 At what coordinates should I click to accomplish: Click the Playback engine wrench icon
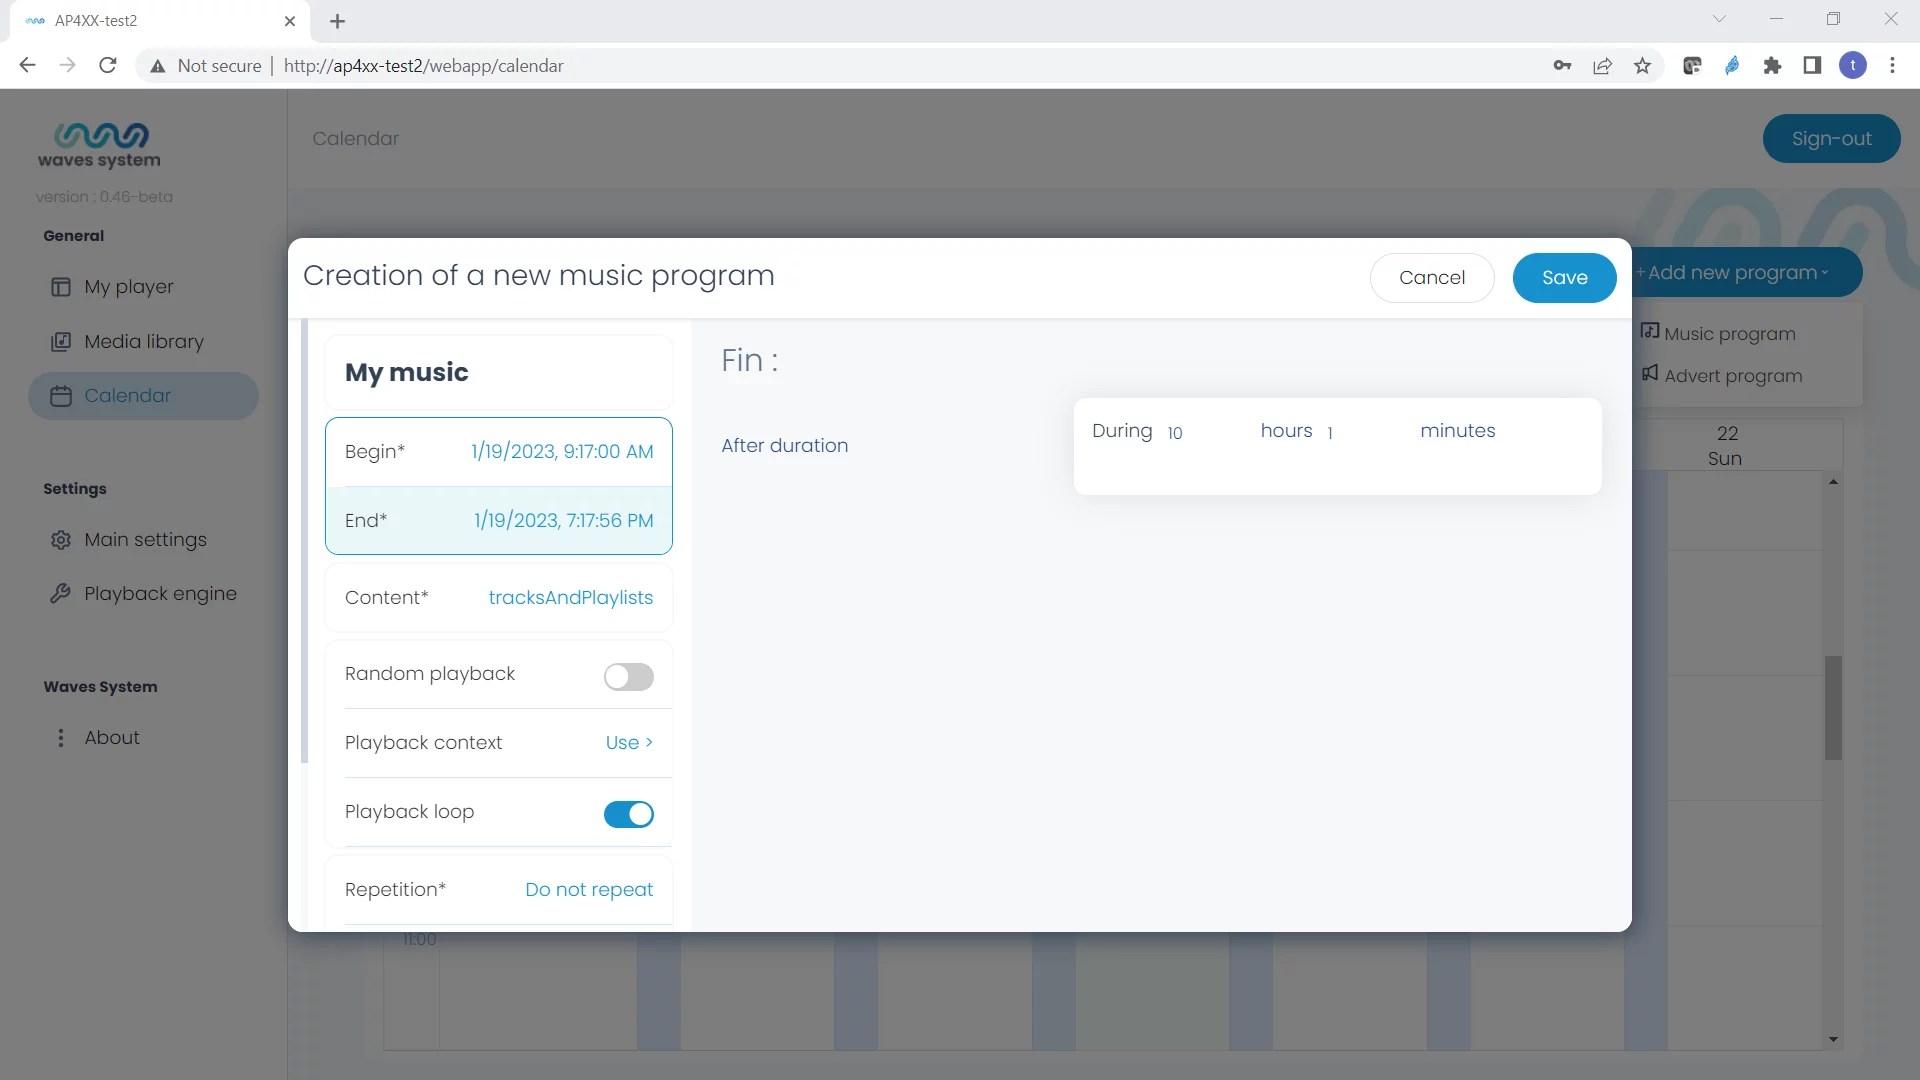pyautogui.click(x=61, y=594)
